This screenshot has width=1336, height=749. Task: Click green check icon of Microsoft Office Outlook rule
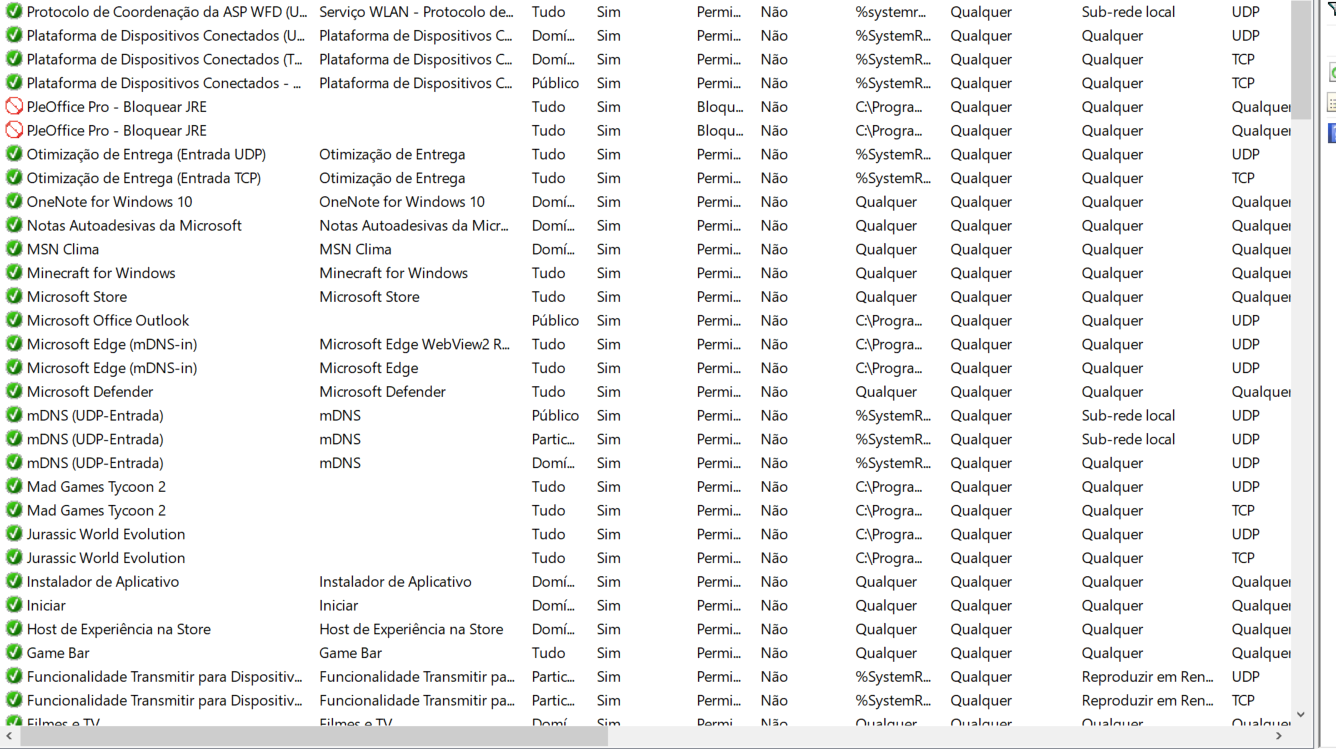point(14,321)
